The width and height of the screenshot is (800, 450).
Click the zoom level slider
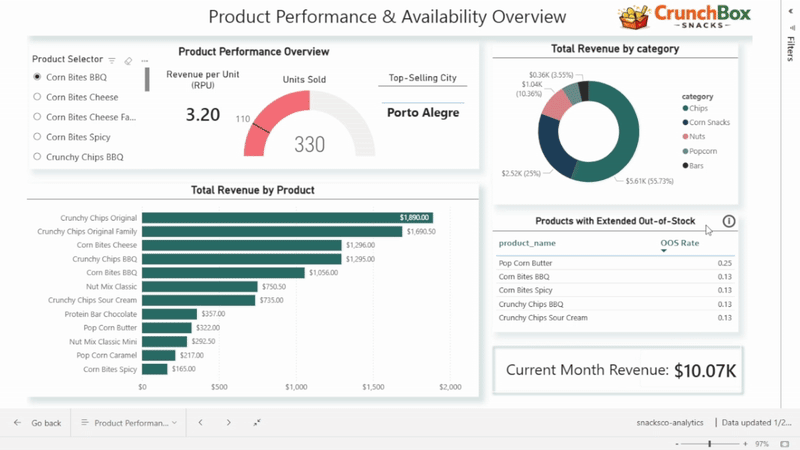pyautogui.click(x=710, y=443)
